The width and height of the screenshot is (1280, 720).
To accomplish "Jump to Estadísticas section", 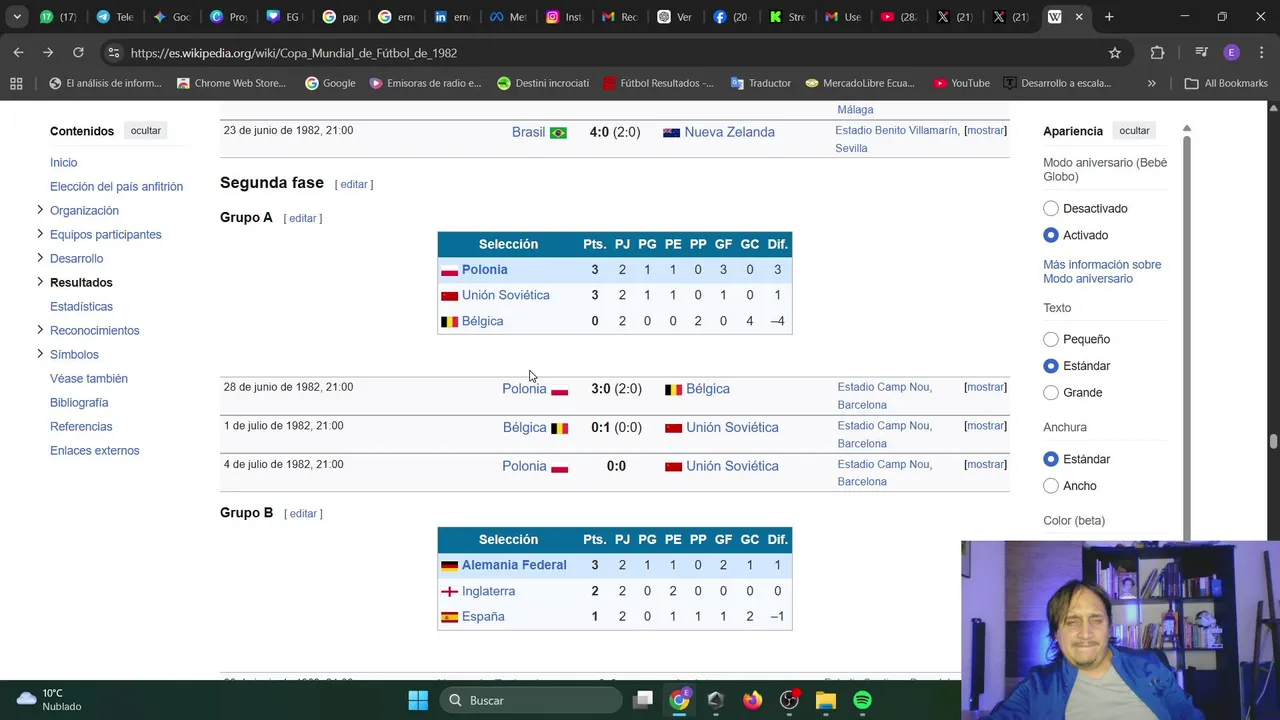I will coord(81,306).
